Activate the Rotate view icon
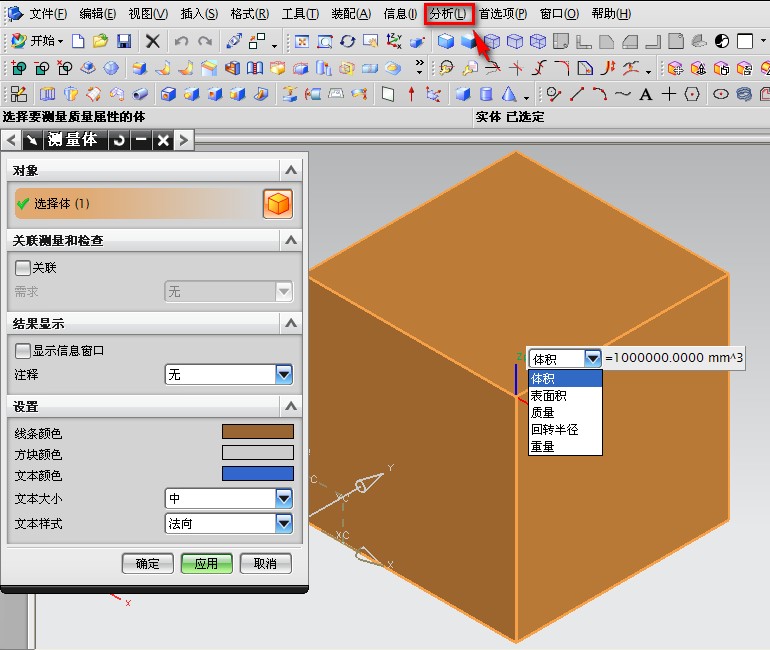The height and width of the screenshot is (650, 770). 348,42
